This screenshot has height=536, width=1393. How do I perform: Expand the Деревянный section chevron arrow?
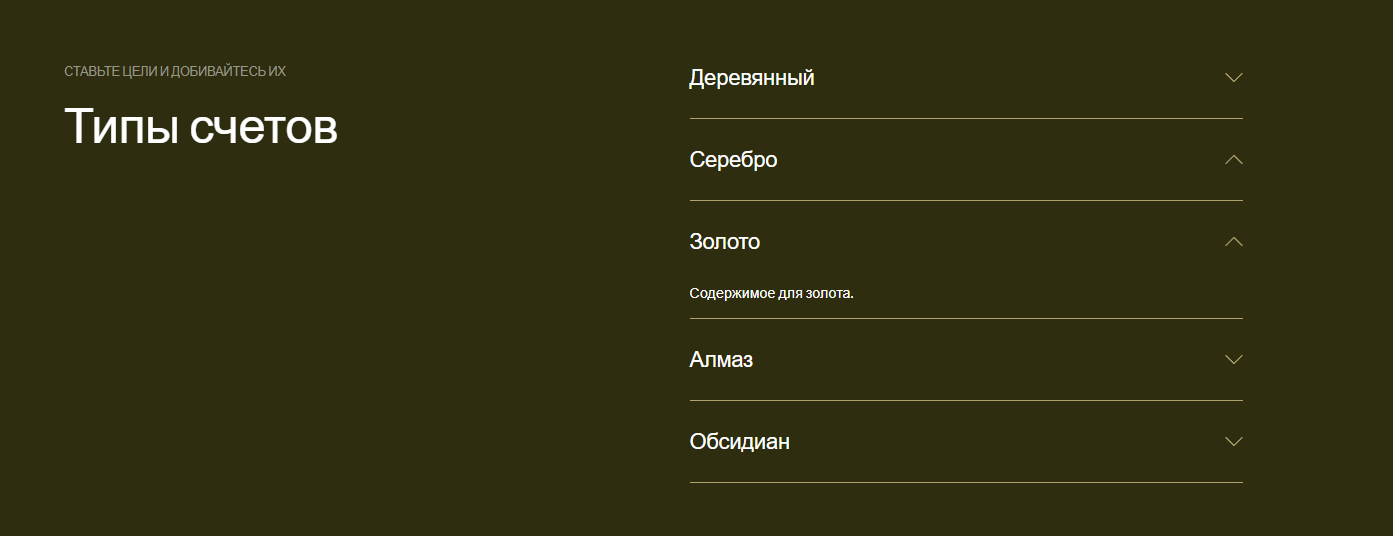[1233, 77]
